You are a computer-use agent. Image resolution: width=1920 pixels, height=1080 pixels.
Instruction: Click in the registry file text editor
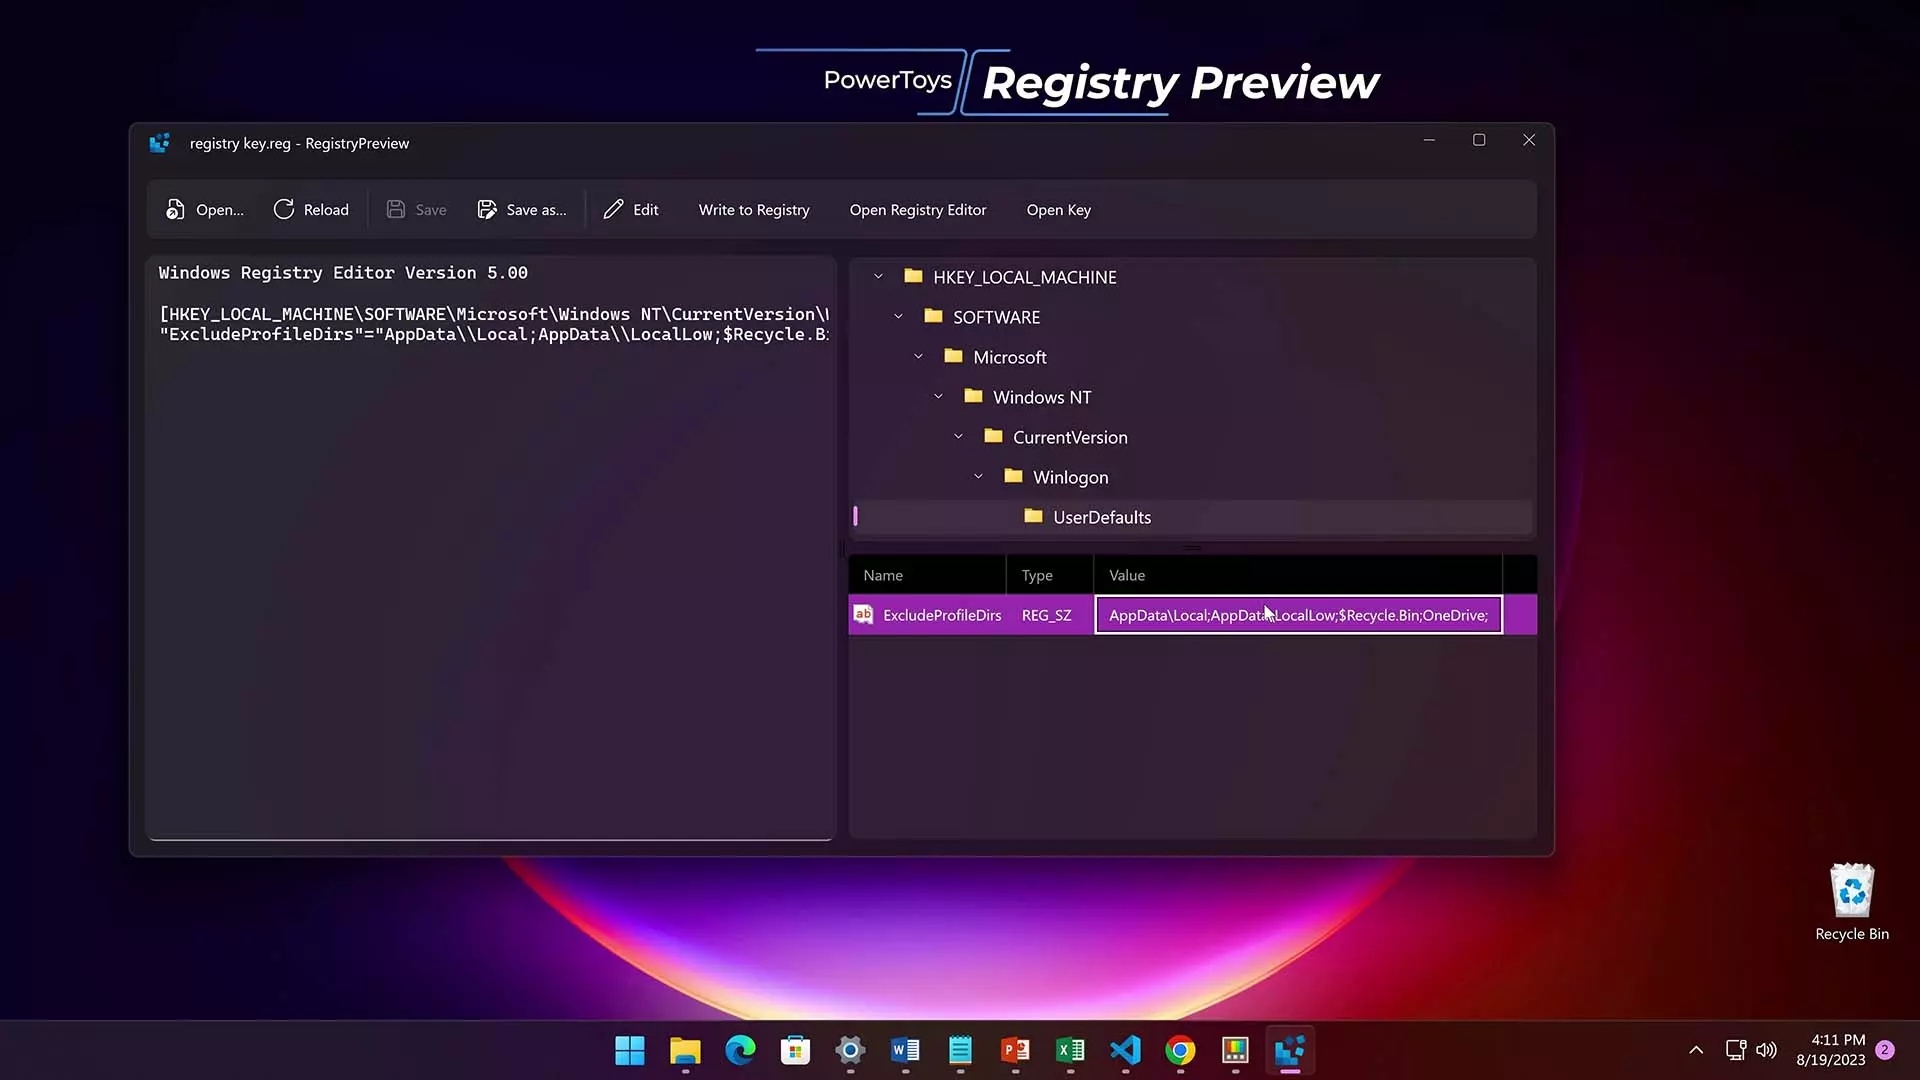pos(490,548)
